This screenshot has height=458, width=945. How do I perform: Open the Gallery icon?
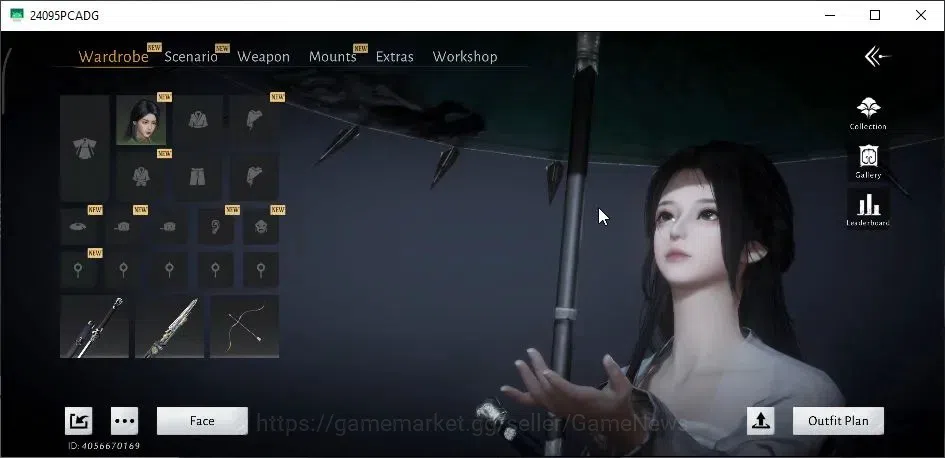tap(868, 162)
